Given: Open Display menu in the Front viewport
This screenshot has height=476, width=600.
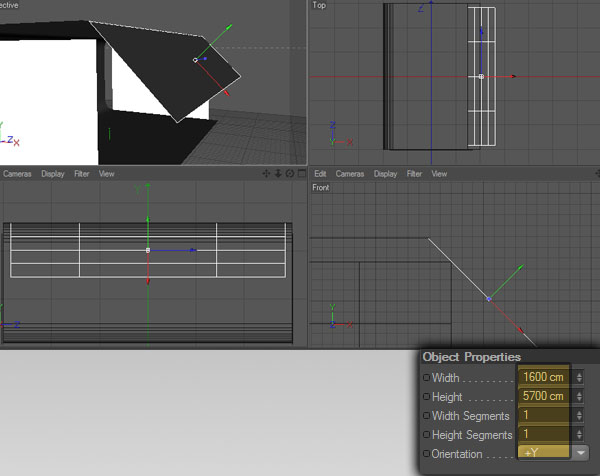Looking at the screenshot, I should (385, 174).
